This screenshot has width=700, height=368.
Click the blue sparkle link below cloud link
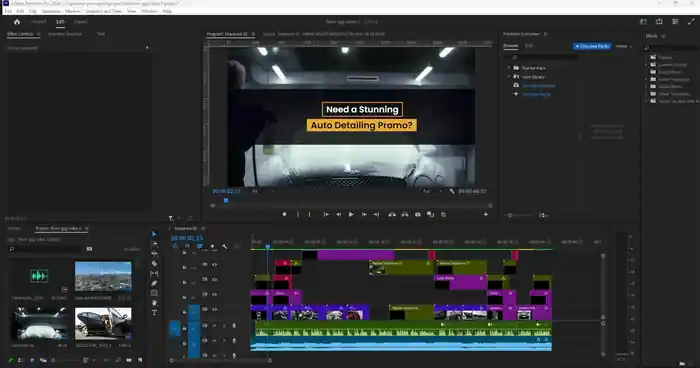tap(536, 95)
